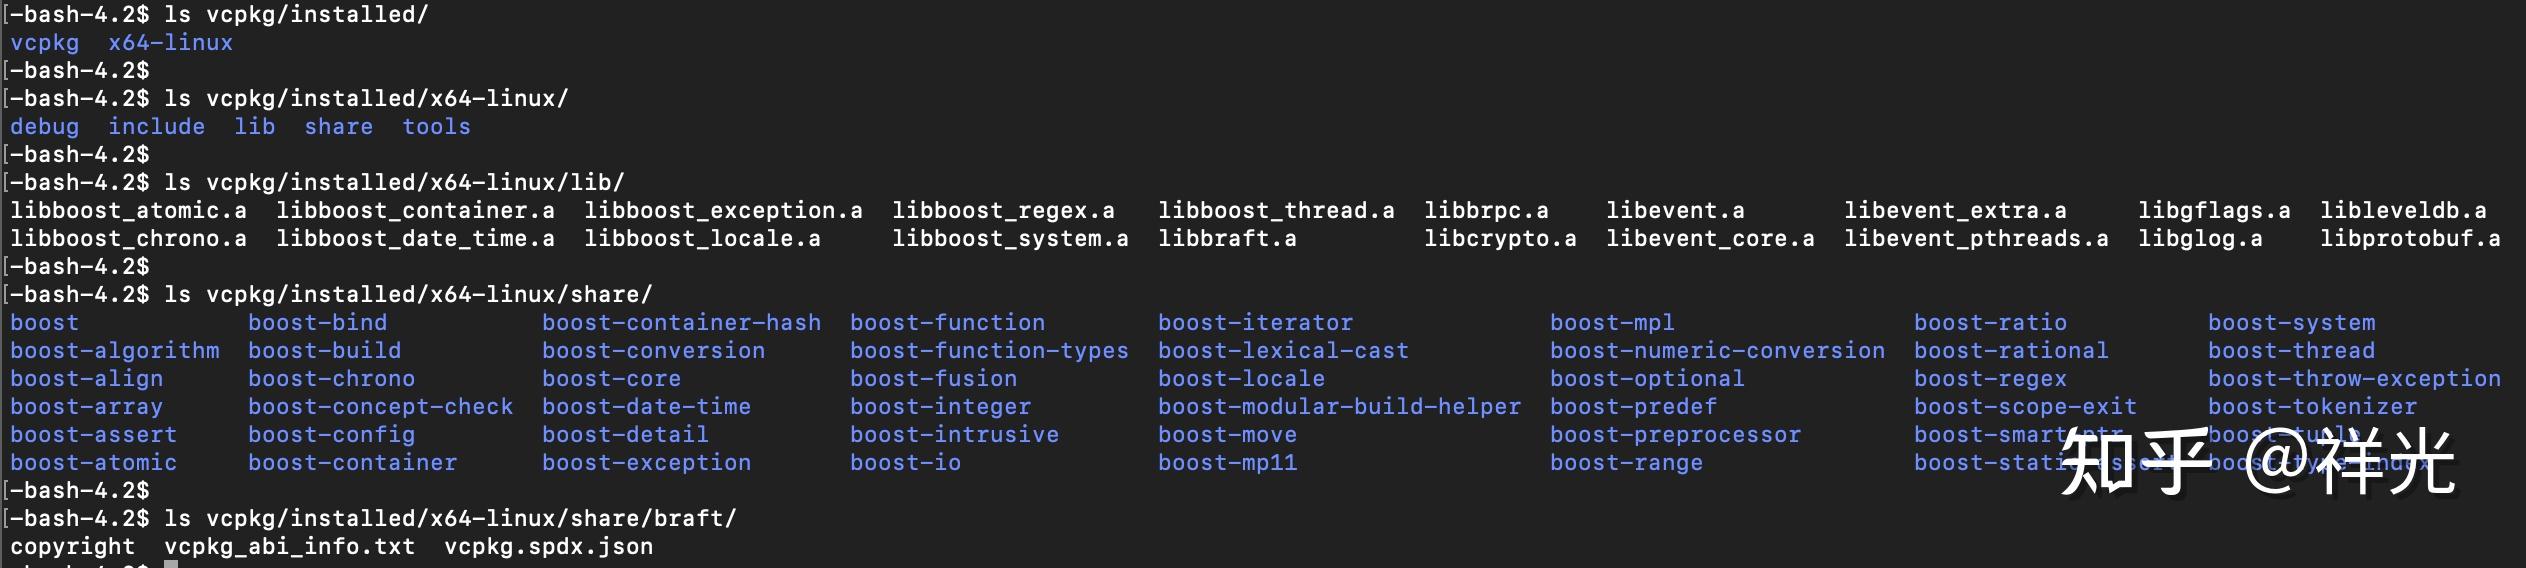Viewport: 2526px width, 568px height.
Task: Click the tools directory entry
Action: click(436, 127)
